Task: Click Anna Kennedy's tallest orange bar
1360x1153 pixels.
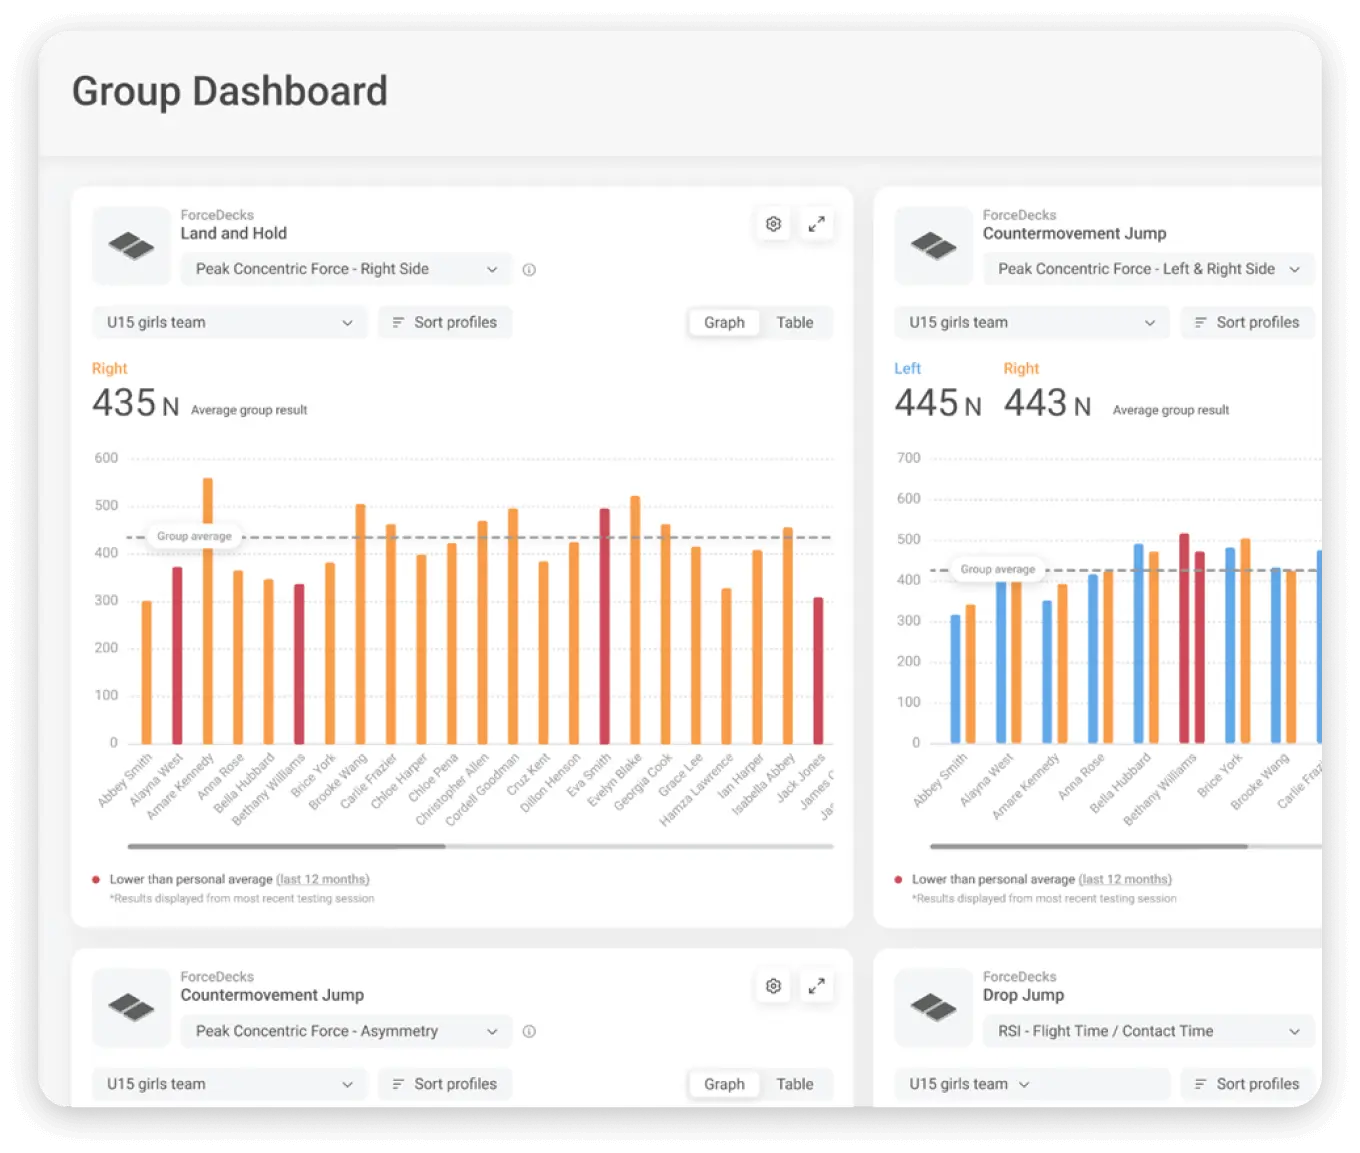Action: 208,610
